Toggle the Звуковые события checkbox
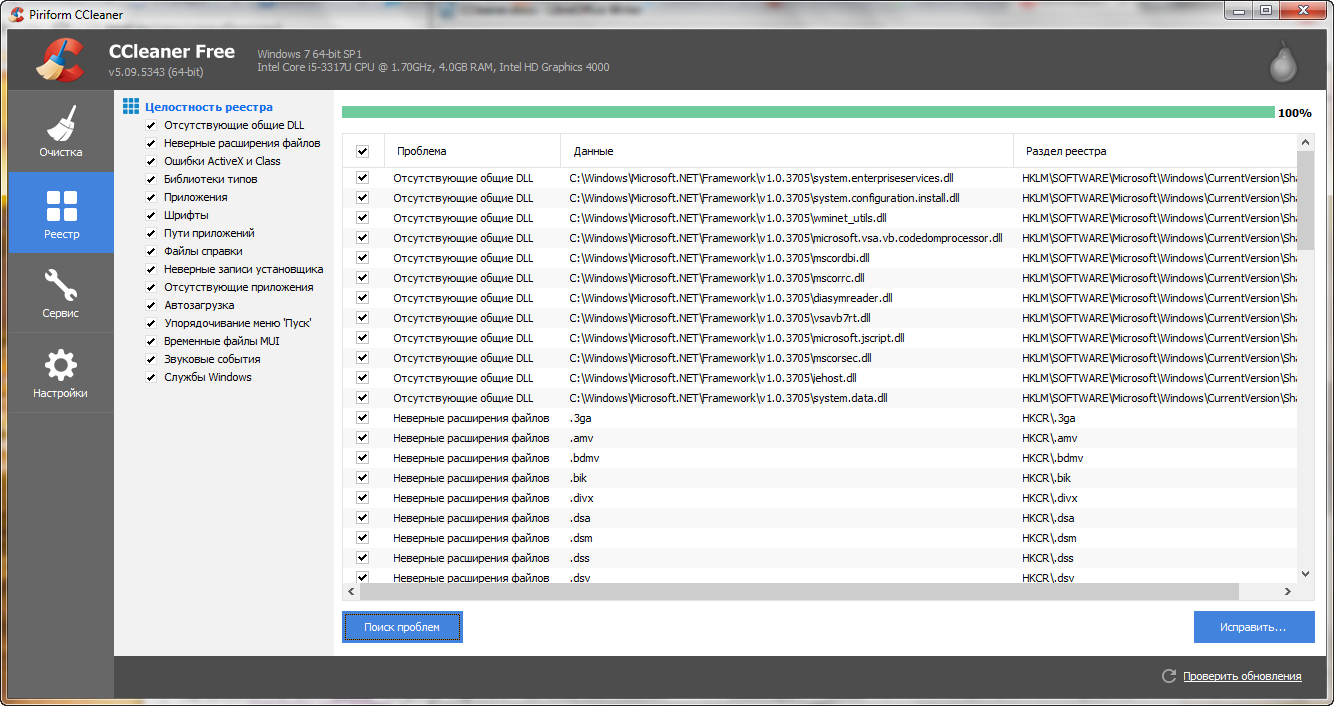1334x706 pixels. coord(151,359)
